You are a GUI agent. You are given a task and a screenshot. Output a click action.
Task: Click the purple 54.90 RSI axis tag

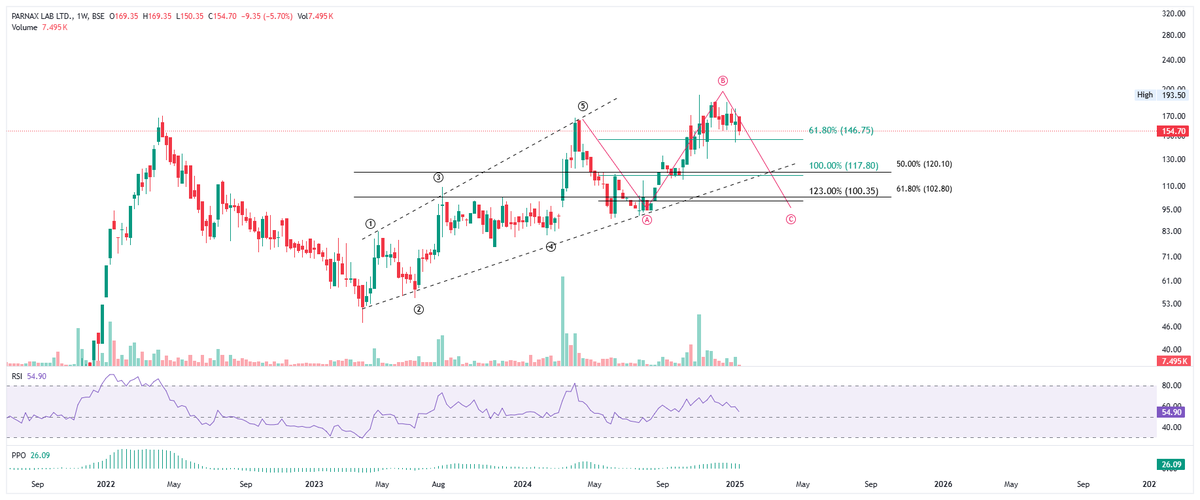(1172, 412)
